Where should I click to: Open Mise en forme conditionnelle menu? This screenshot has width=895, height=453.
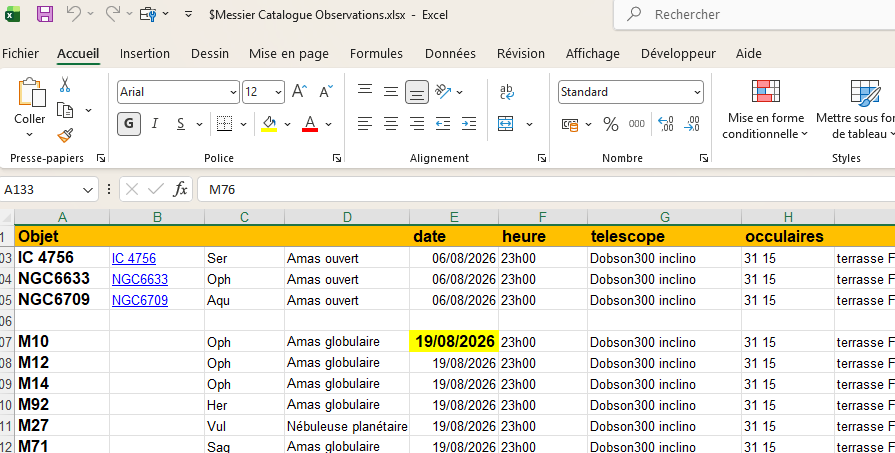click(765, 110)
